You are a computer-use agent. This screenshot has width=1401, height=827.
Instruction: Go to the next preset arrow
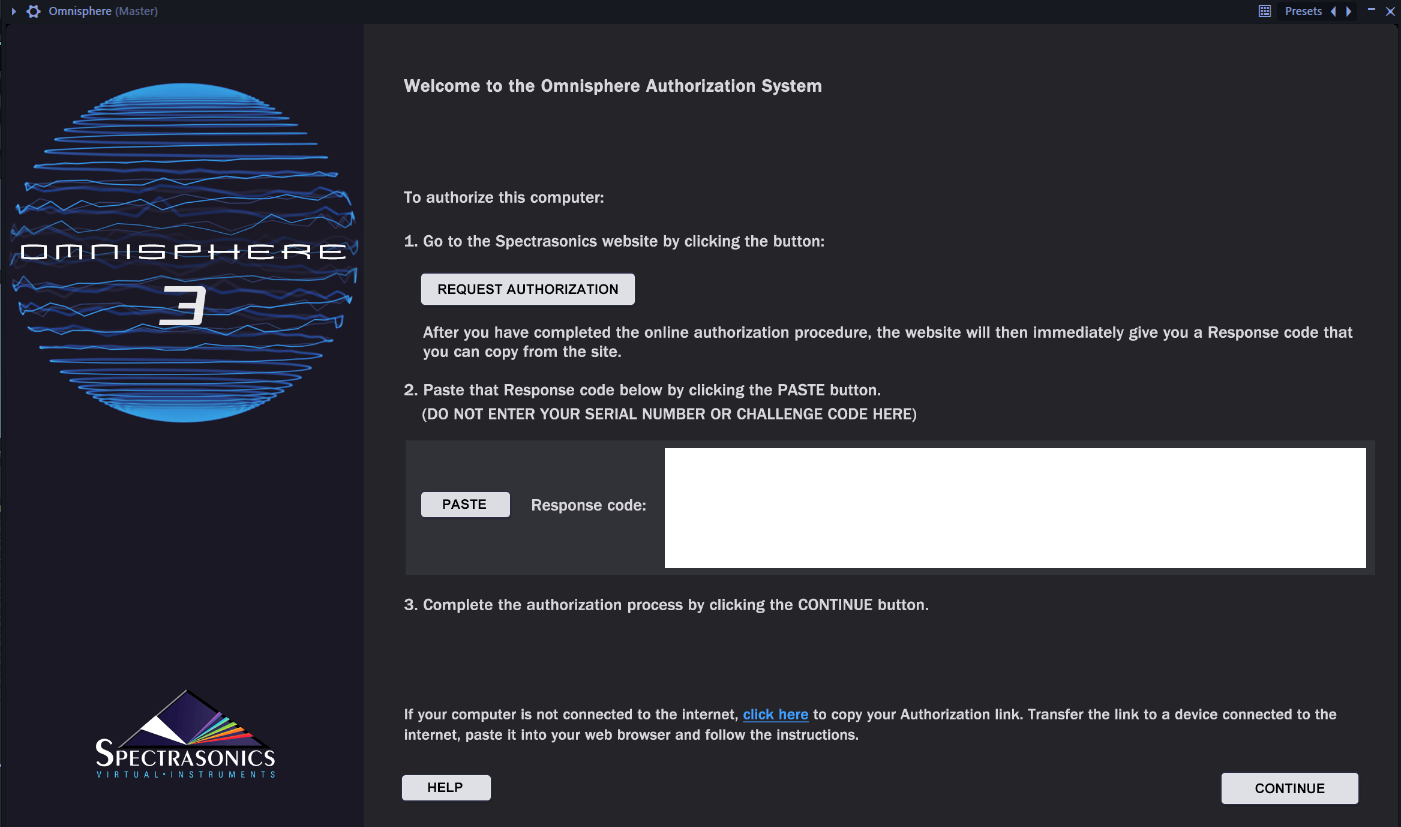pos(1349,11)
